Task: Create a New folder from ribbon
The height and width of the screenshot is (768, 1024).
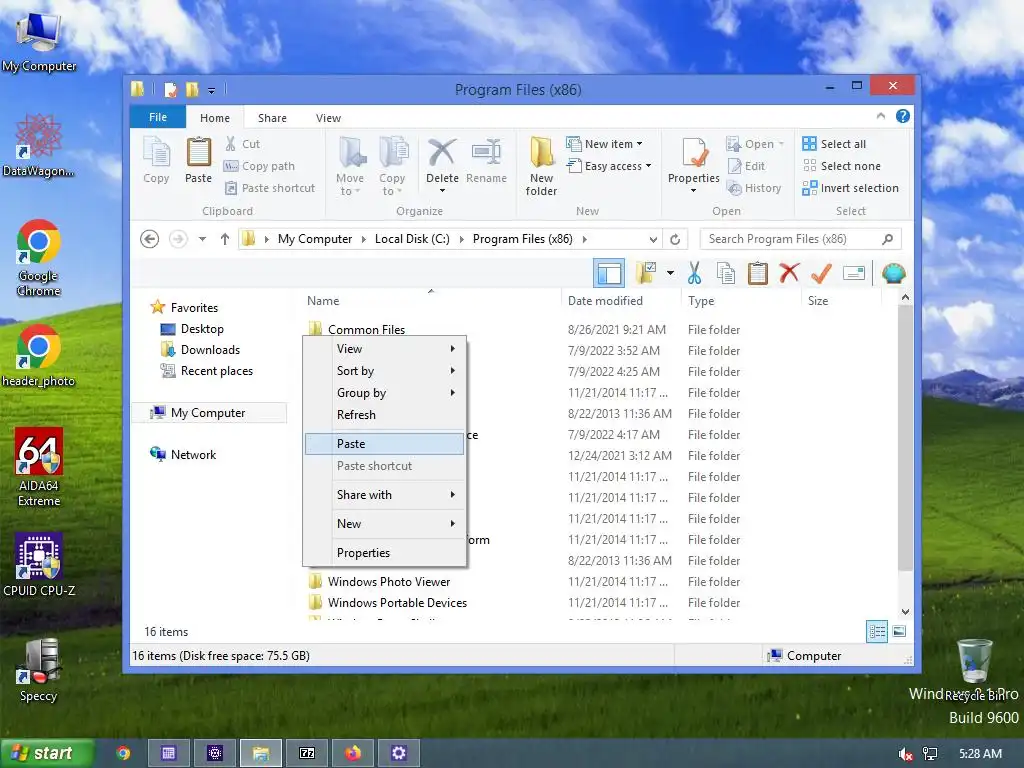Action: [x=541, y=166]
